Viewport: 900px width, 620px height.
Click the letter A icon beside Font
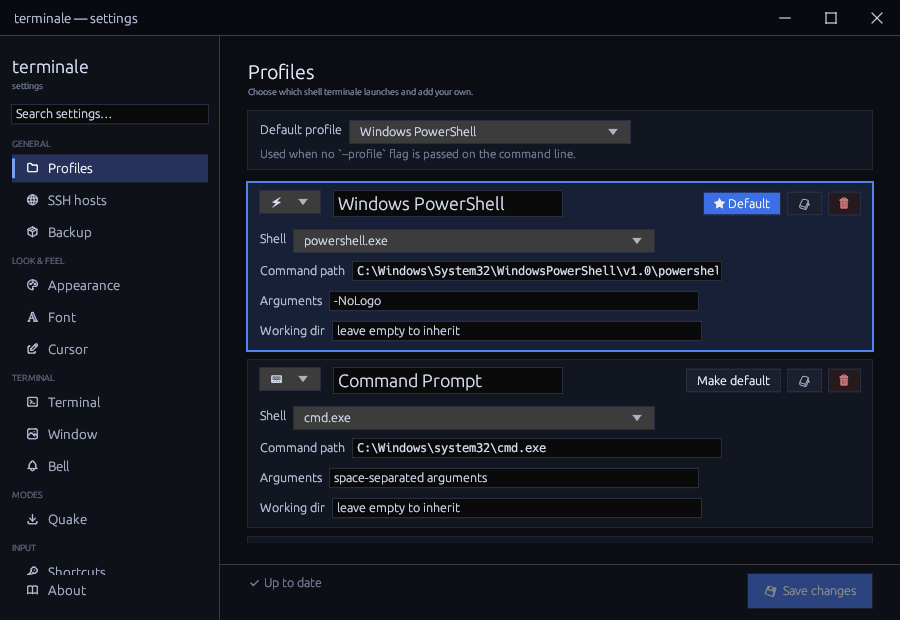[33, 317]
